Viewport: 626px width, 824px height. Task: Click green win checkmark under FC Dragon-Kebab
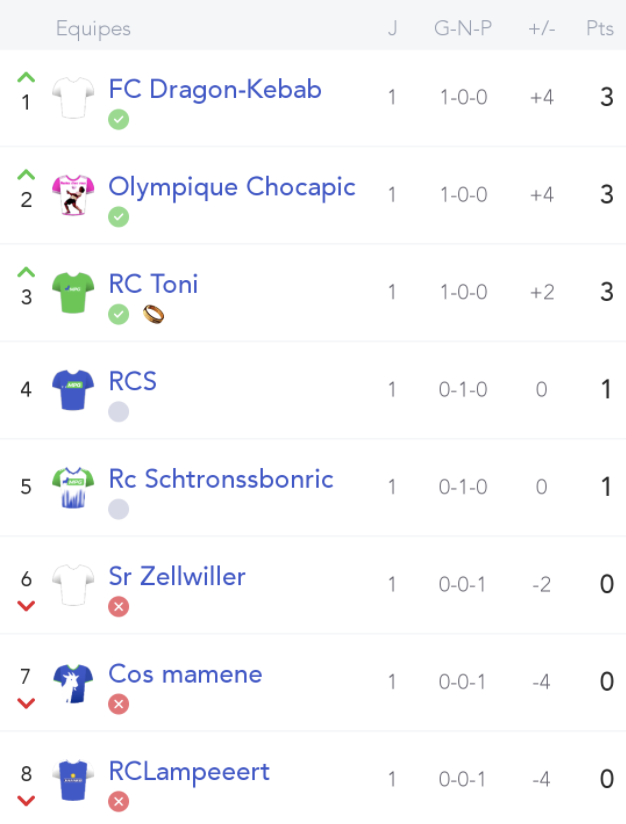point(119,119)
